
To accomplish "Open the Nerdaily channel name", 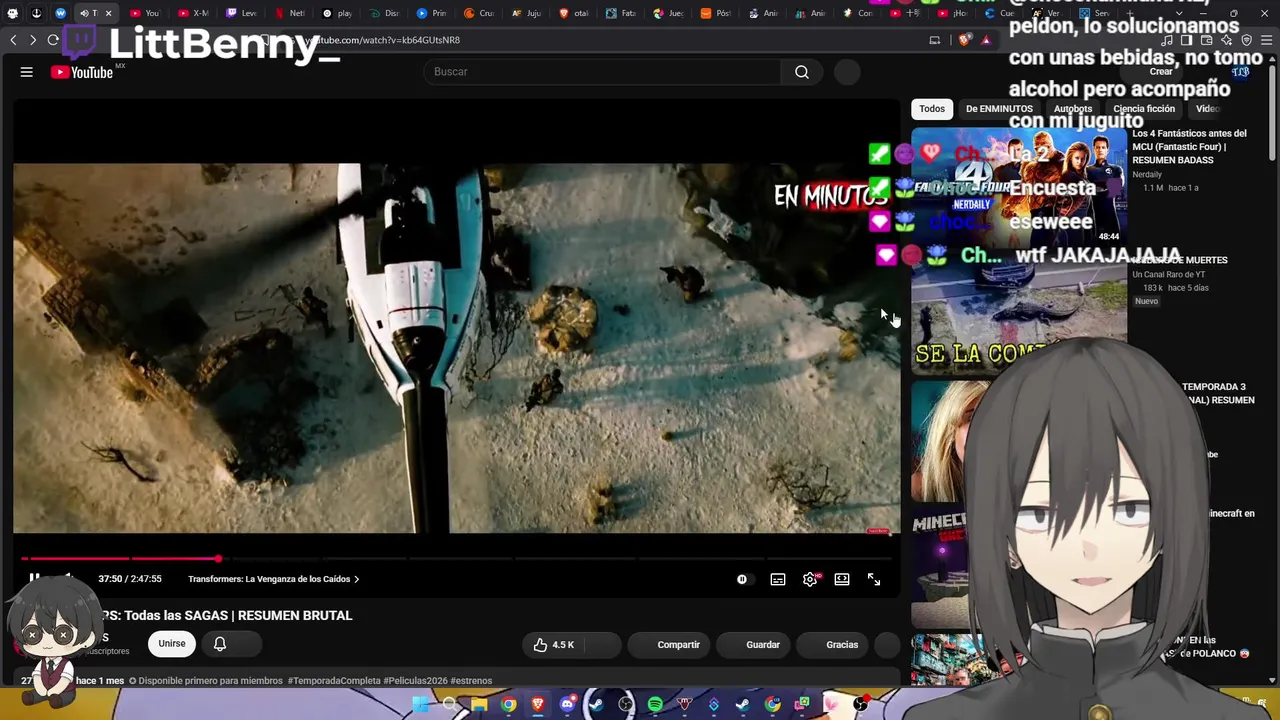I will point(1147,175).
